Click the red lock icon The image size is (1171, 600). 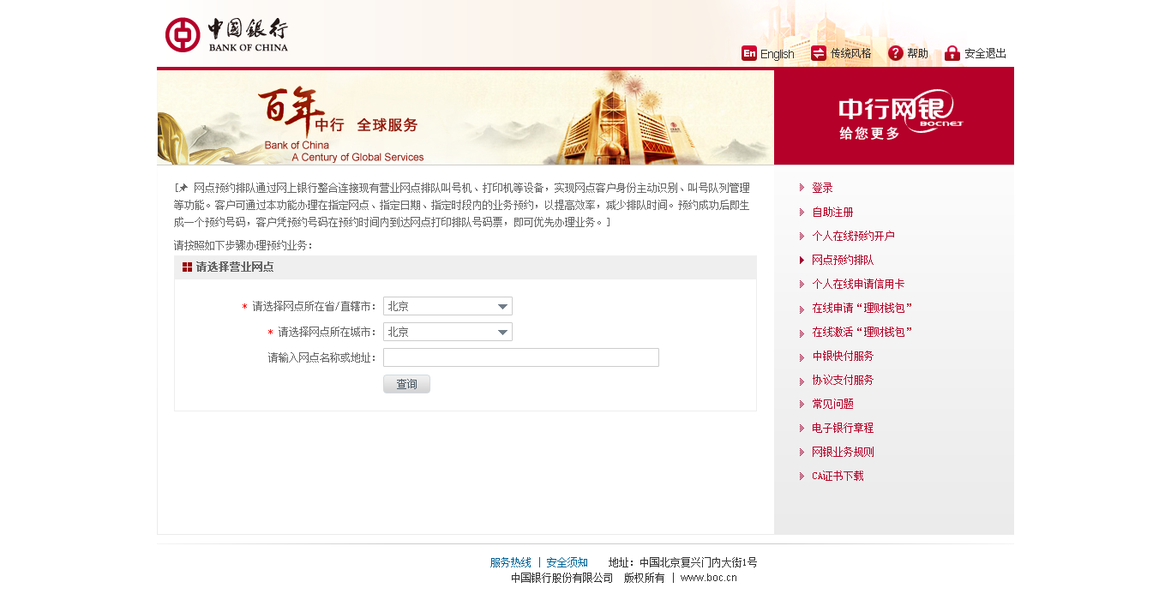coord(951,53)
